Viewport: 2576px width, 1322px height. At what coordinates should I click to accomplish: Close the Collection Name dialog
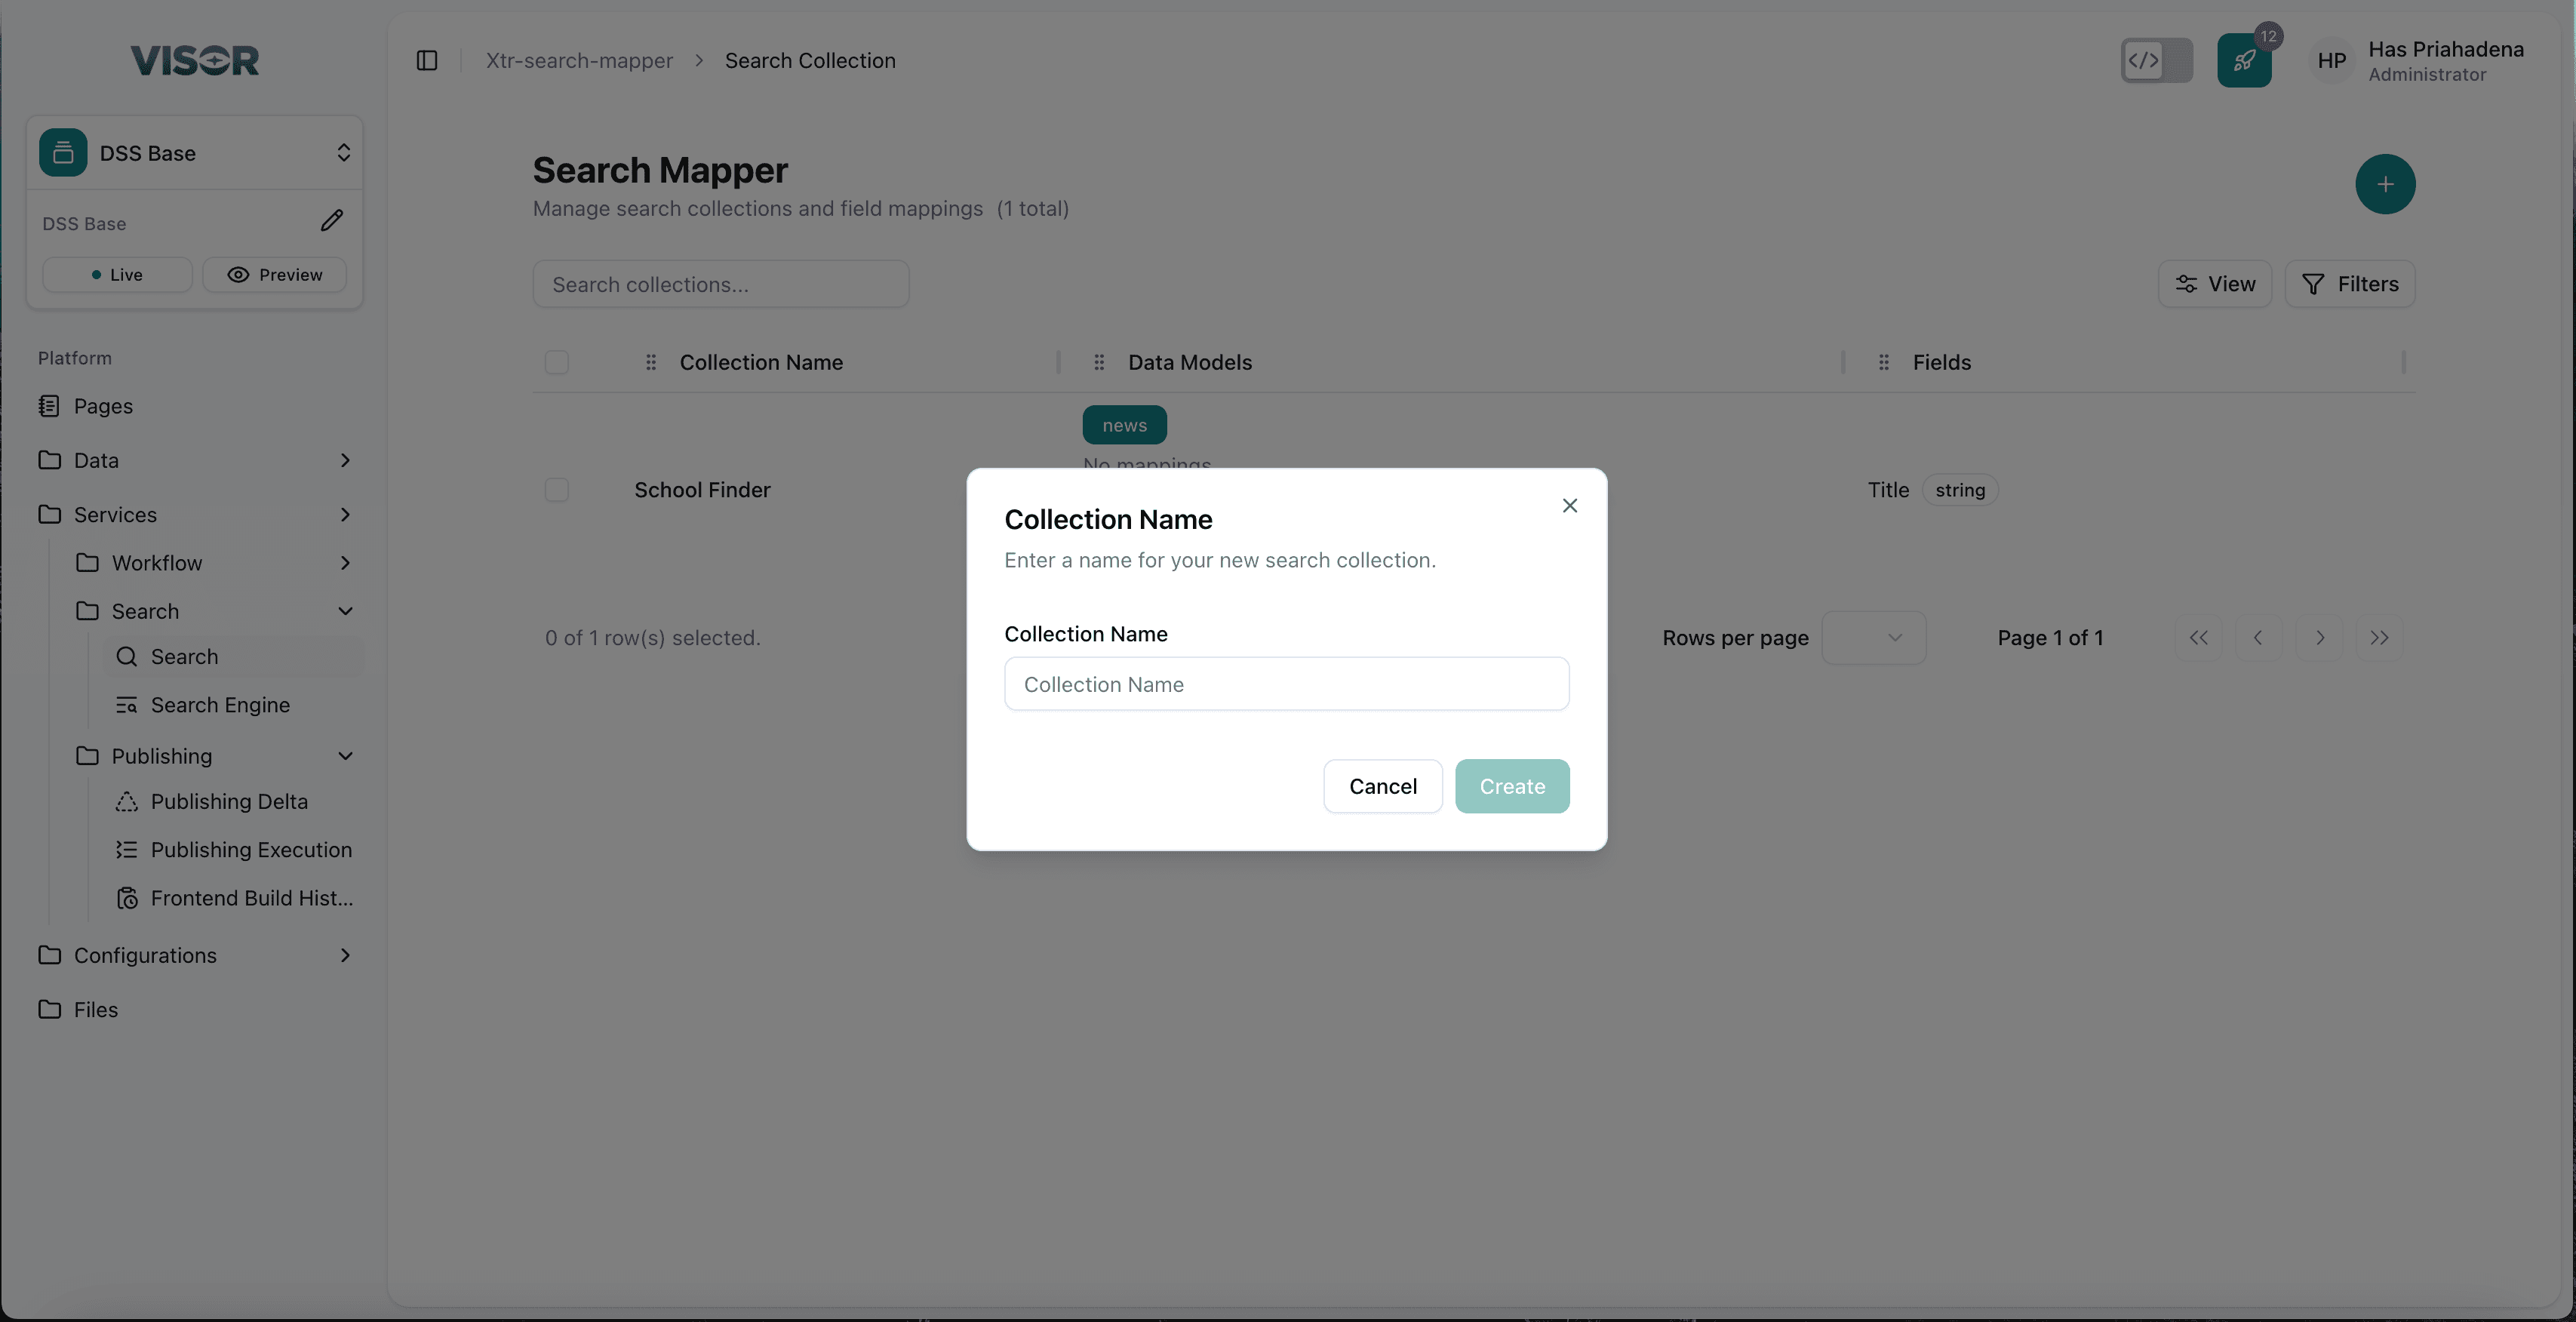coord(1569,506)
